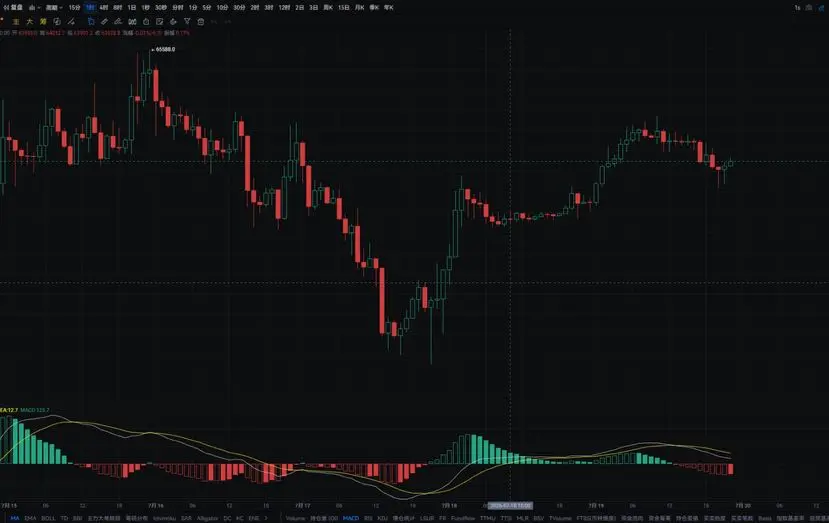829x523 pixels.
Task: Switch to the 1日 timeframe
Action: click(x=132, y=7)
